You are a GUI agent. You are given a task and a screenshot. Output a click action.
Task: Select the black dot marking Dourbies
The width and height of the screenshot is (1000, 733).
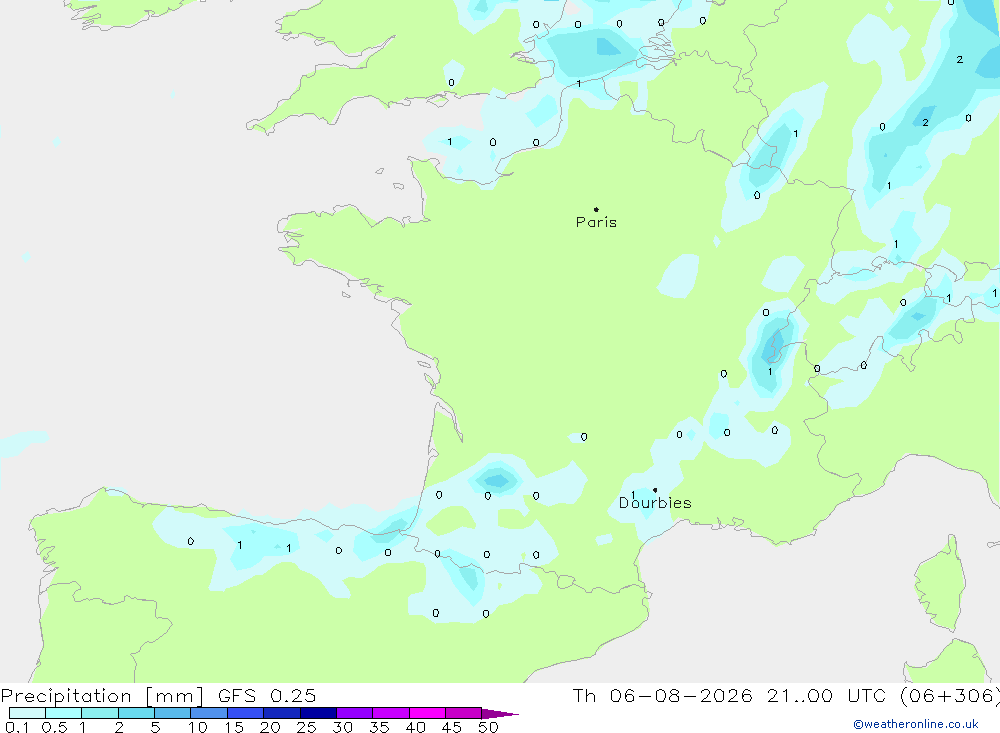click(x=655, y=490)
